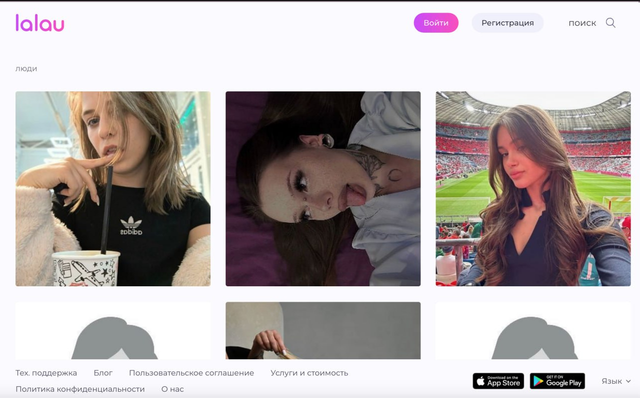Open Услуги и стоимость link
640x398 pixels.
coord(309,373)
